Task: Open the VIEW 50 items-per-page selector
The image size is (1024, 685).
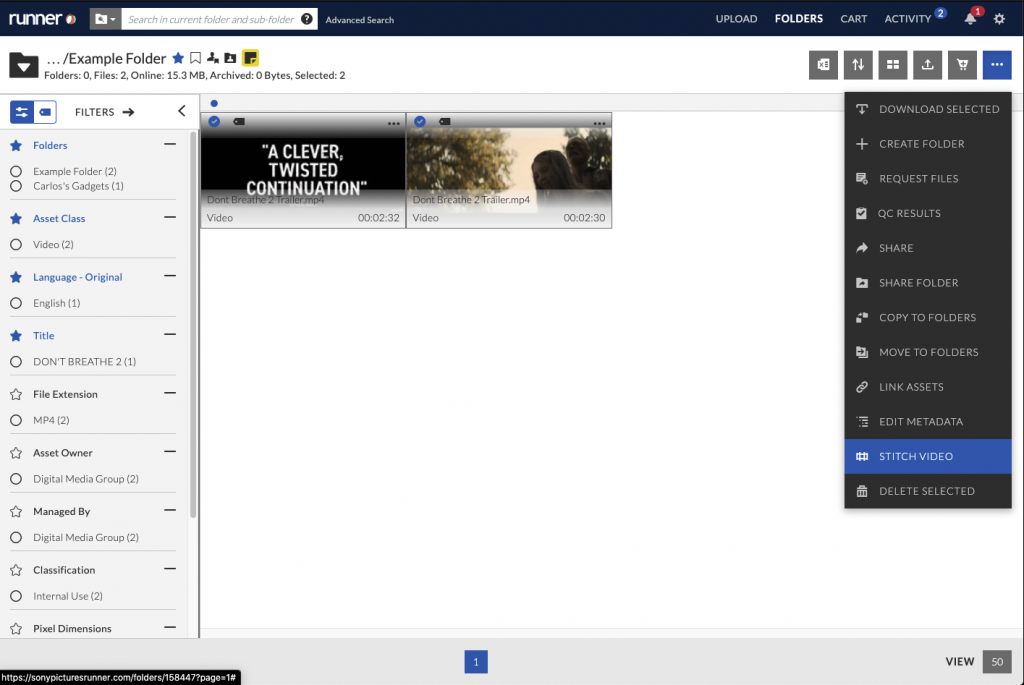Action: [x=997, y=661]
